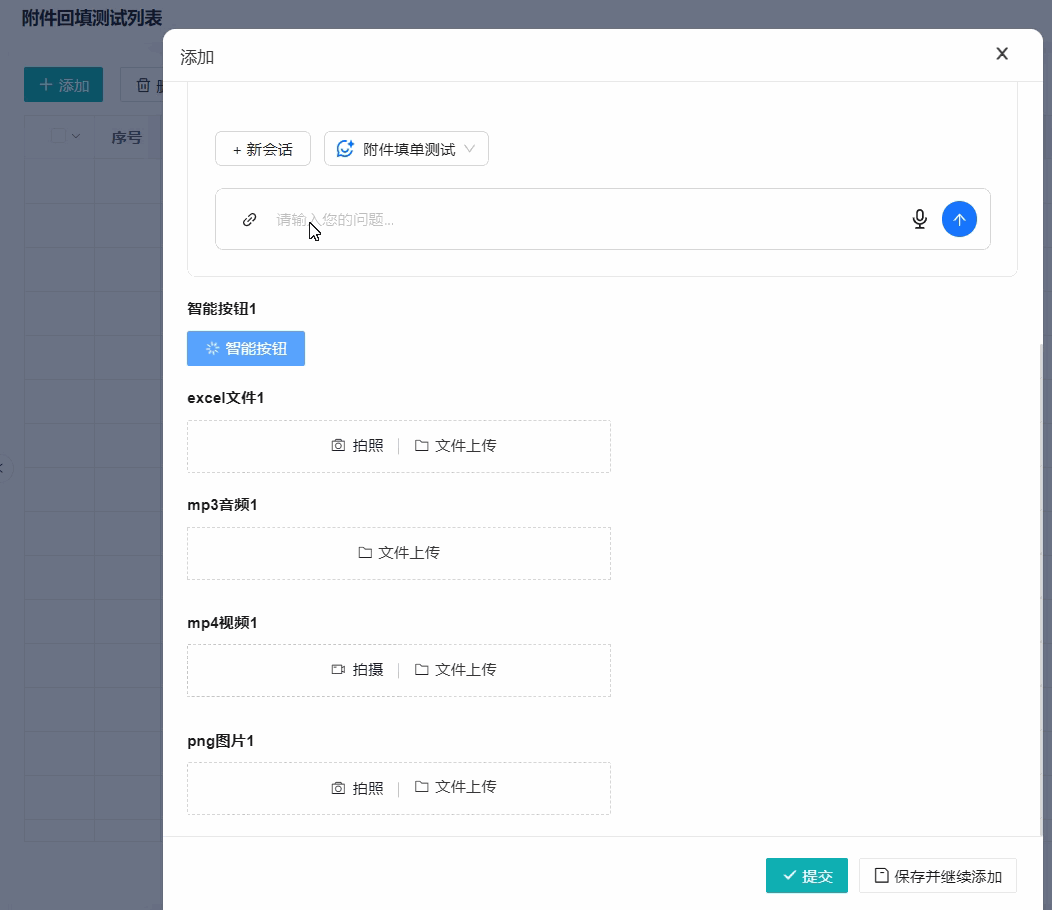Image resolution: width=1052 pixels, height=910 pixels.
Task: Click 文件上传 under excel文件1
Action: (x=456, y=446)
